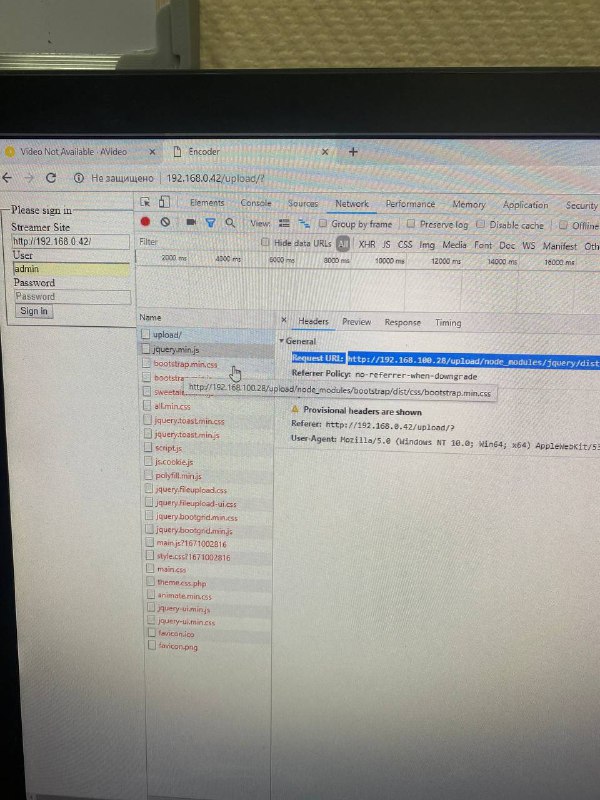The image size is (600, 800).
Task: Click the Sign in button
Action: 34,311
